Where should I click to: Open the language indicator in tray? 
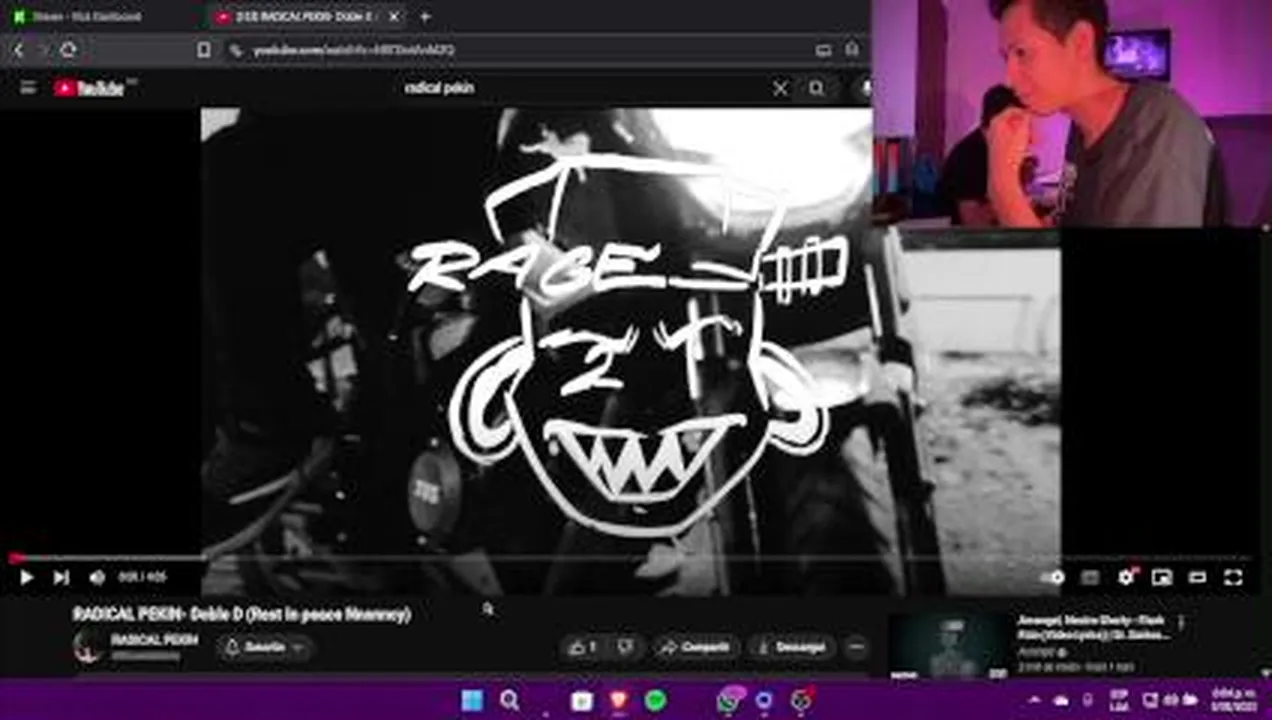point(1118,699)
